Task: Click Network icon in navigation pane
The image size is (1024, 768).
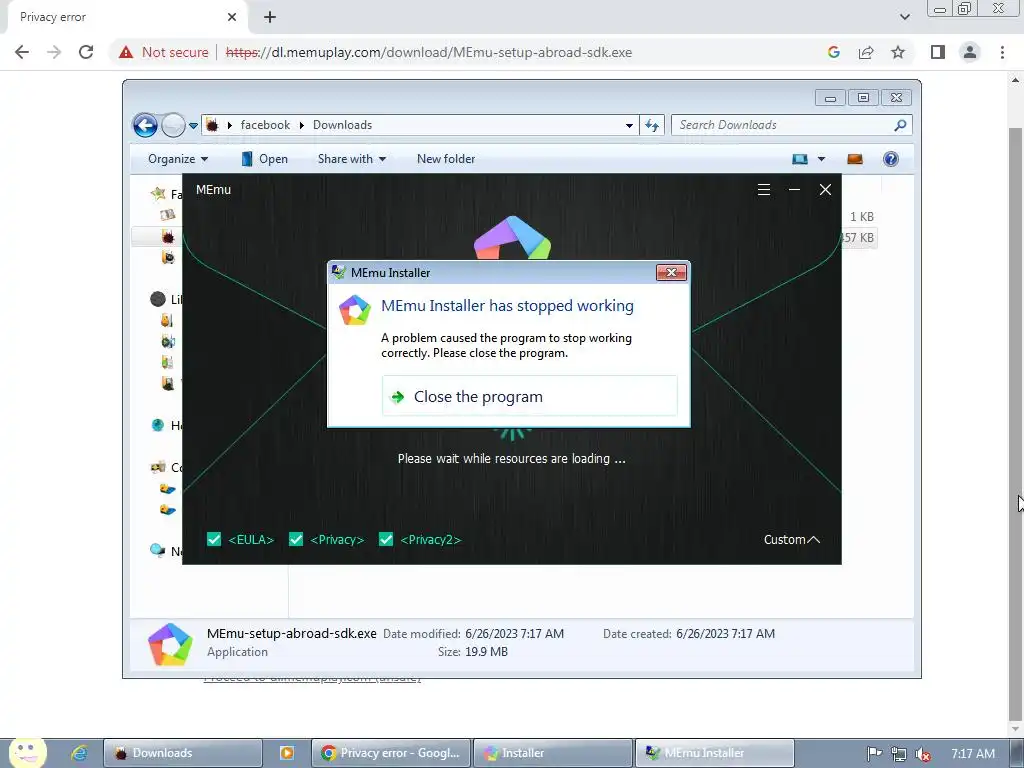Action: [157, 550]
